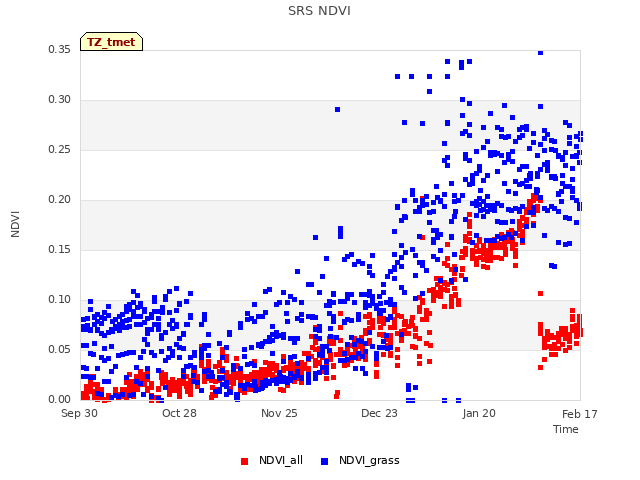The width and height of the screenshot is (640, 480).
Task: Click the 0.15 y-axis tick label
Action: pos(60,249)
